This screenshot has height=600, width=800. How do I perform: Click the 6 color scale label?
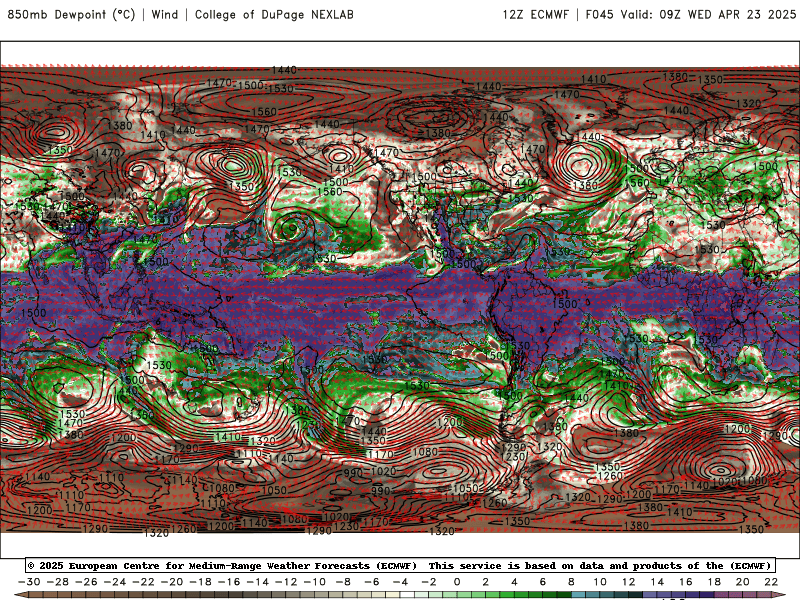coord(543,582)
